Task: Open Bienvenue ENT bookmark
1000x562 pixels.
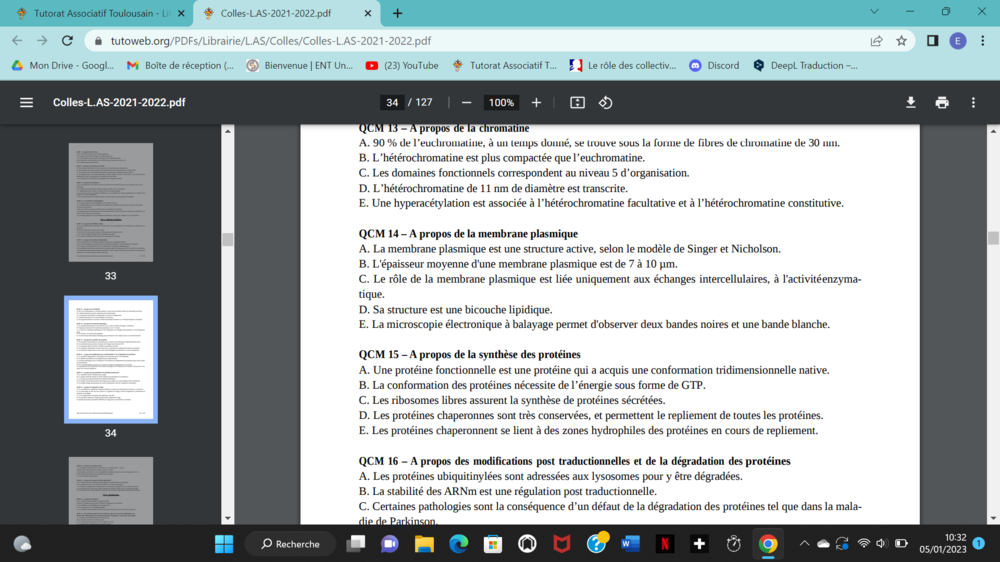Action: pos(300,65)
